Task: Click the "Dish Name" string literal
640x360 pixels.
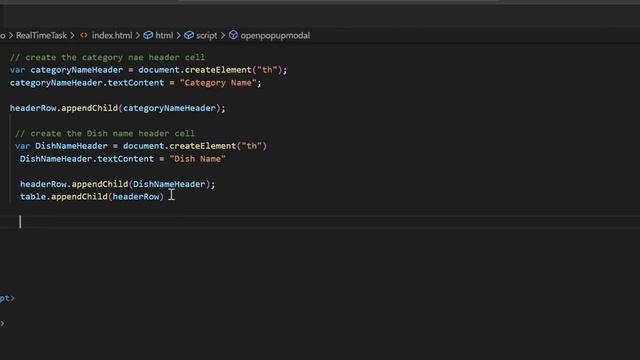Action: point(198,159)
